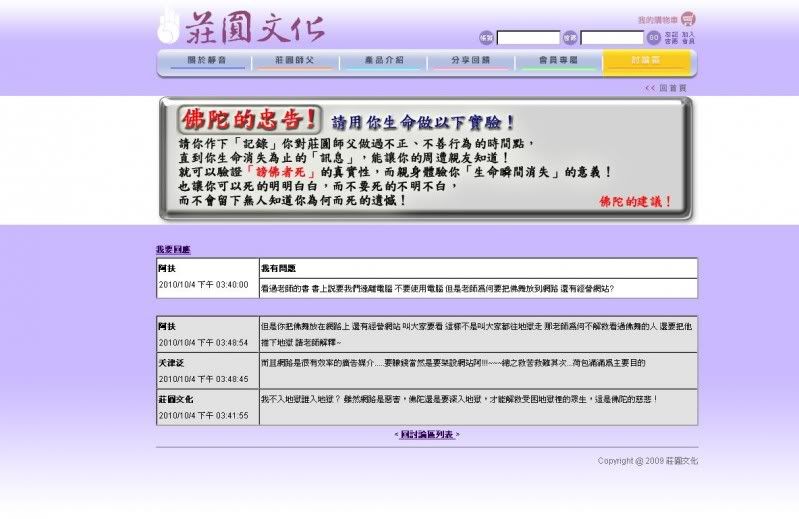
Task: Click the account field label icon
Action: point(486,38)
